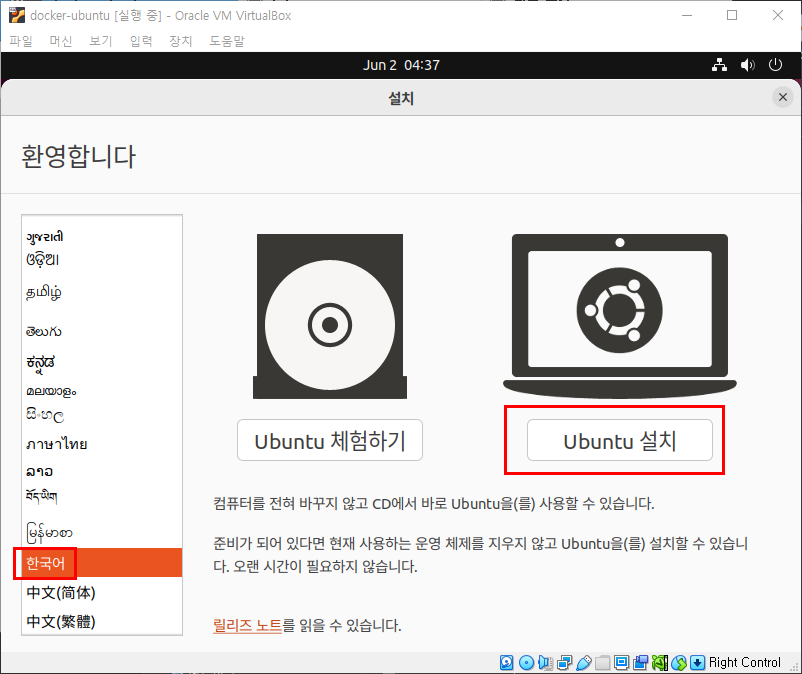Select 한국어 in the language list
The width and height of the screenshot is (802, 674).
(x=102, y=563)
